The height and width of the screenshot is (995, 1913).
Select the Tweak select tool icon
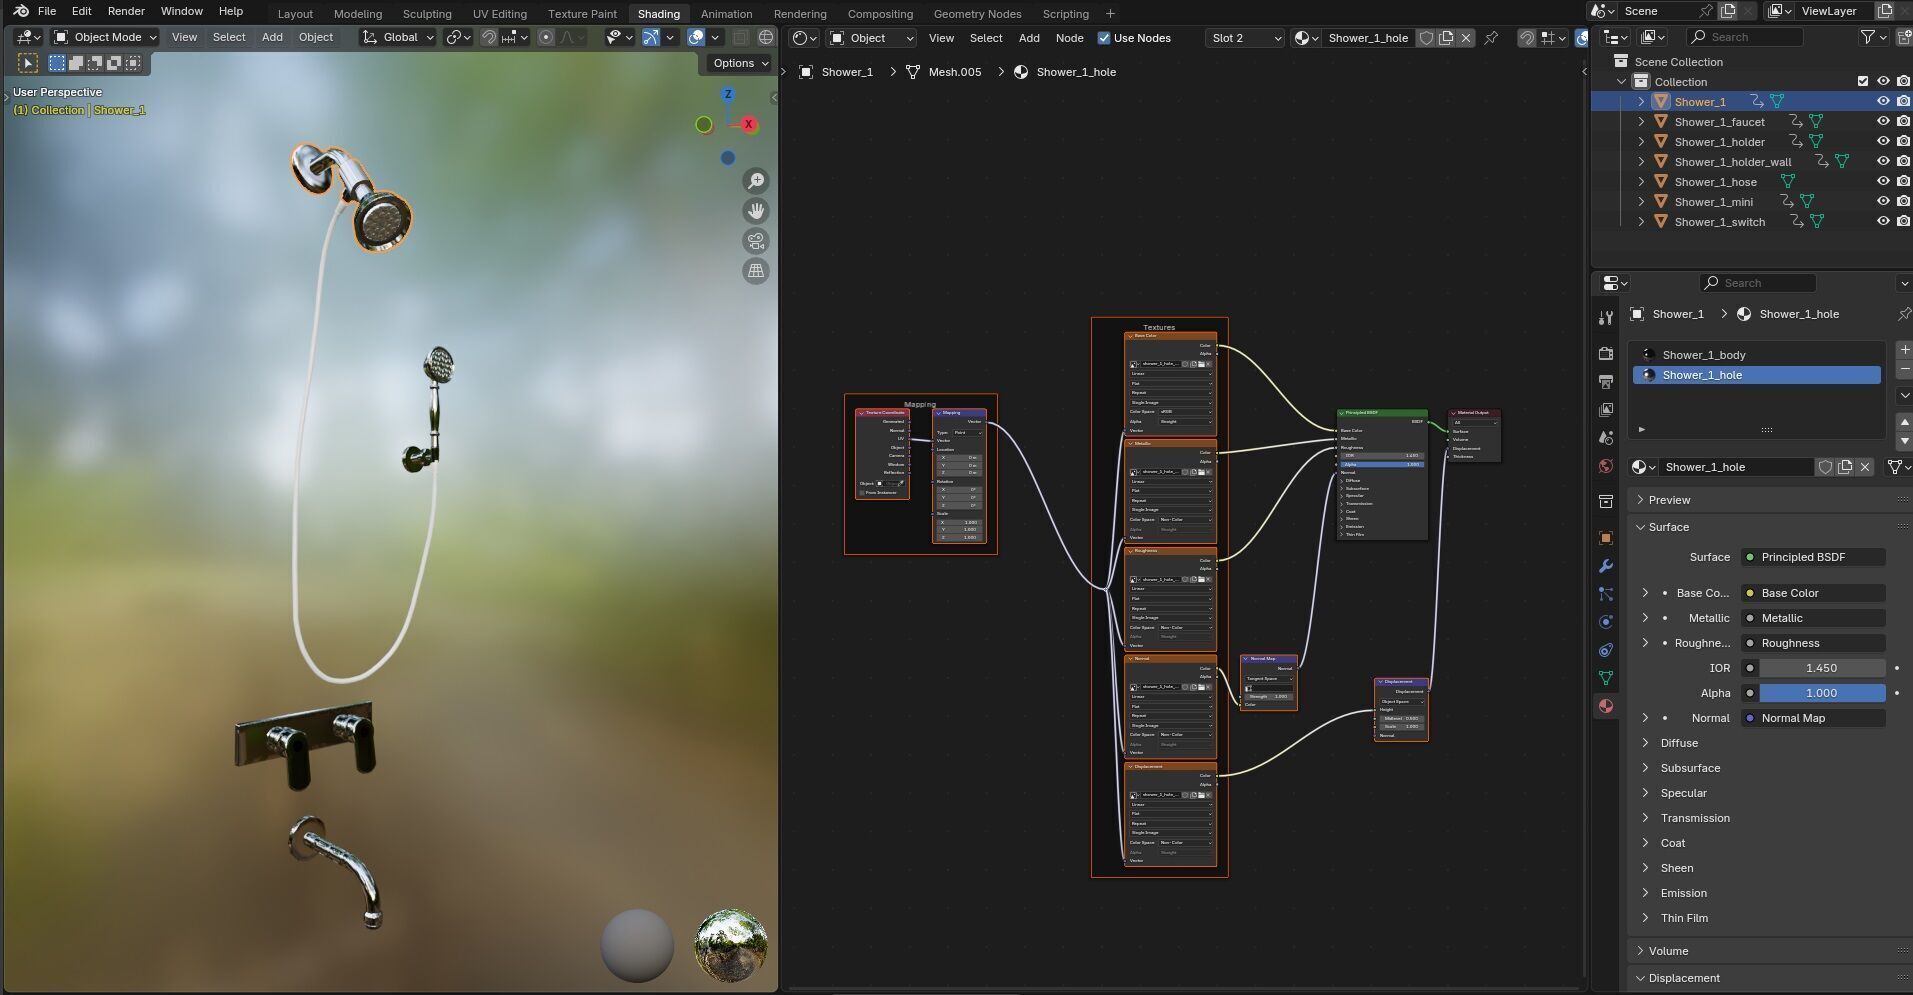[28, 63]
